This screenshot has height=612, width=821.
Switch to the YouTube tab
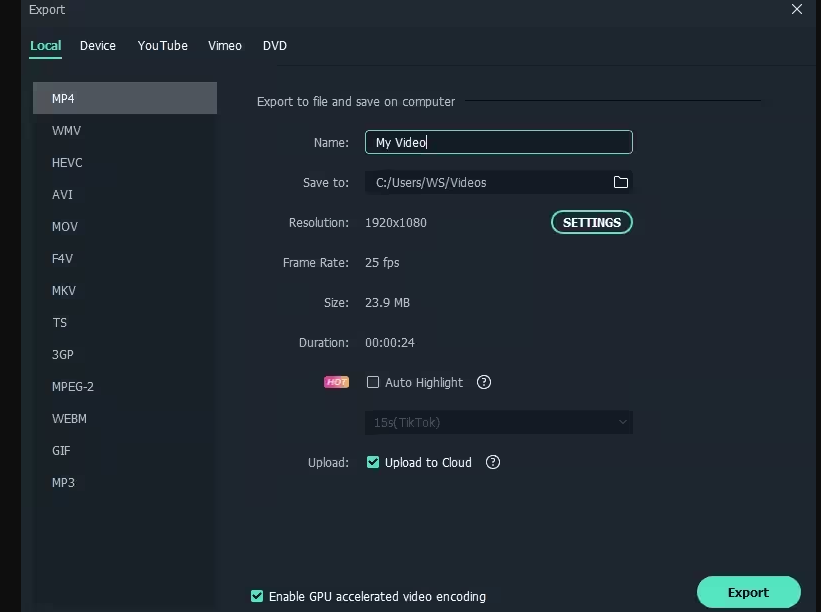[162, 46]
